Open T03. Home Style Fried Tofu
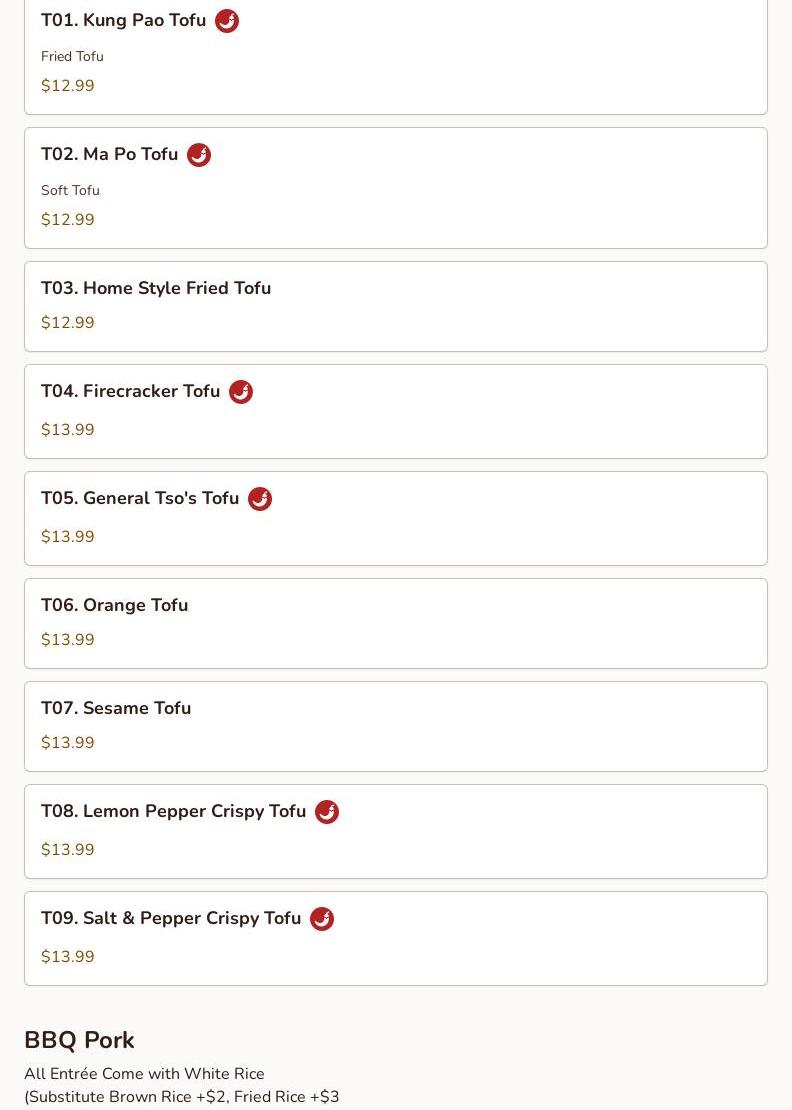The height and width of the screenshot is (1110, 792). [x=396, y=307]
